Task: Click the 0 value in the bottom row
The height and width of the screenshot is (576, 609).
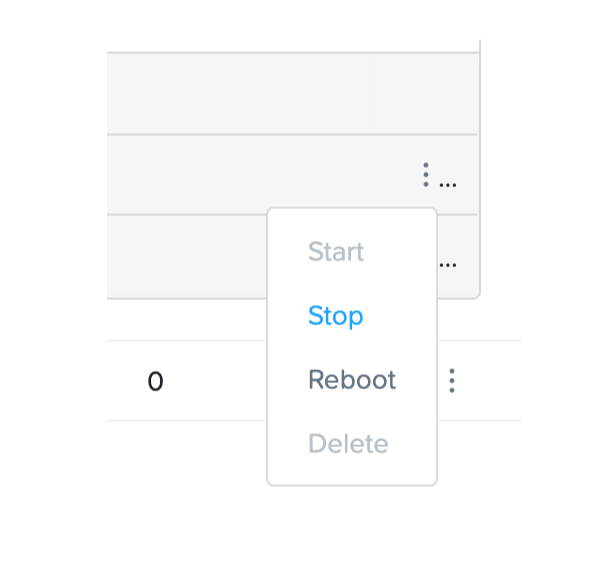Action: (x=155, y=381)
